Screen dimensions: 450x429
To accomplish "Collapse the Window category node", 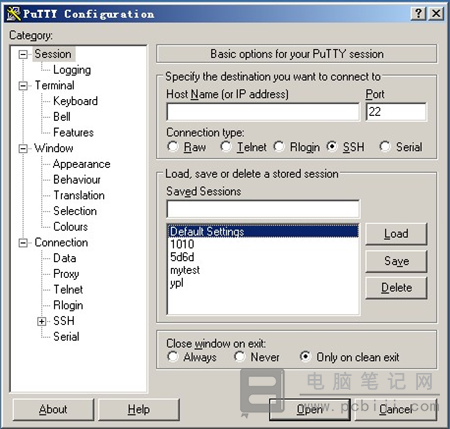I will [x=23, y=148].
